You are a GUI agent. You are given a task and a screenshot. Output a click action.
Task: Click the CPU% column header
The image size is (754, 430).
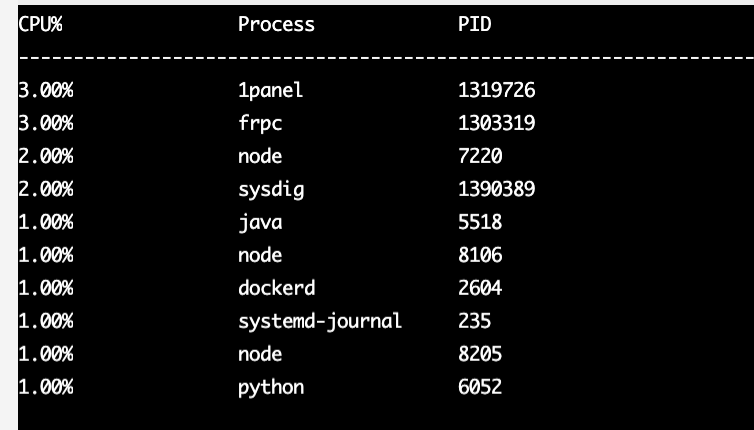[40, 24]
